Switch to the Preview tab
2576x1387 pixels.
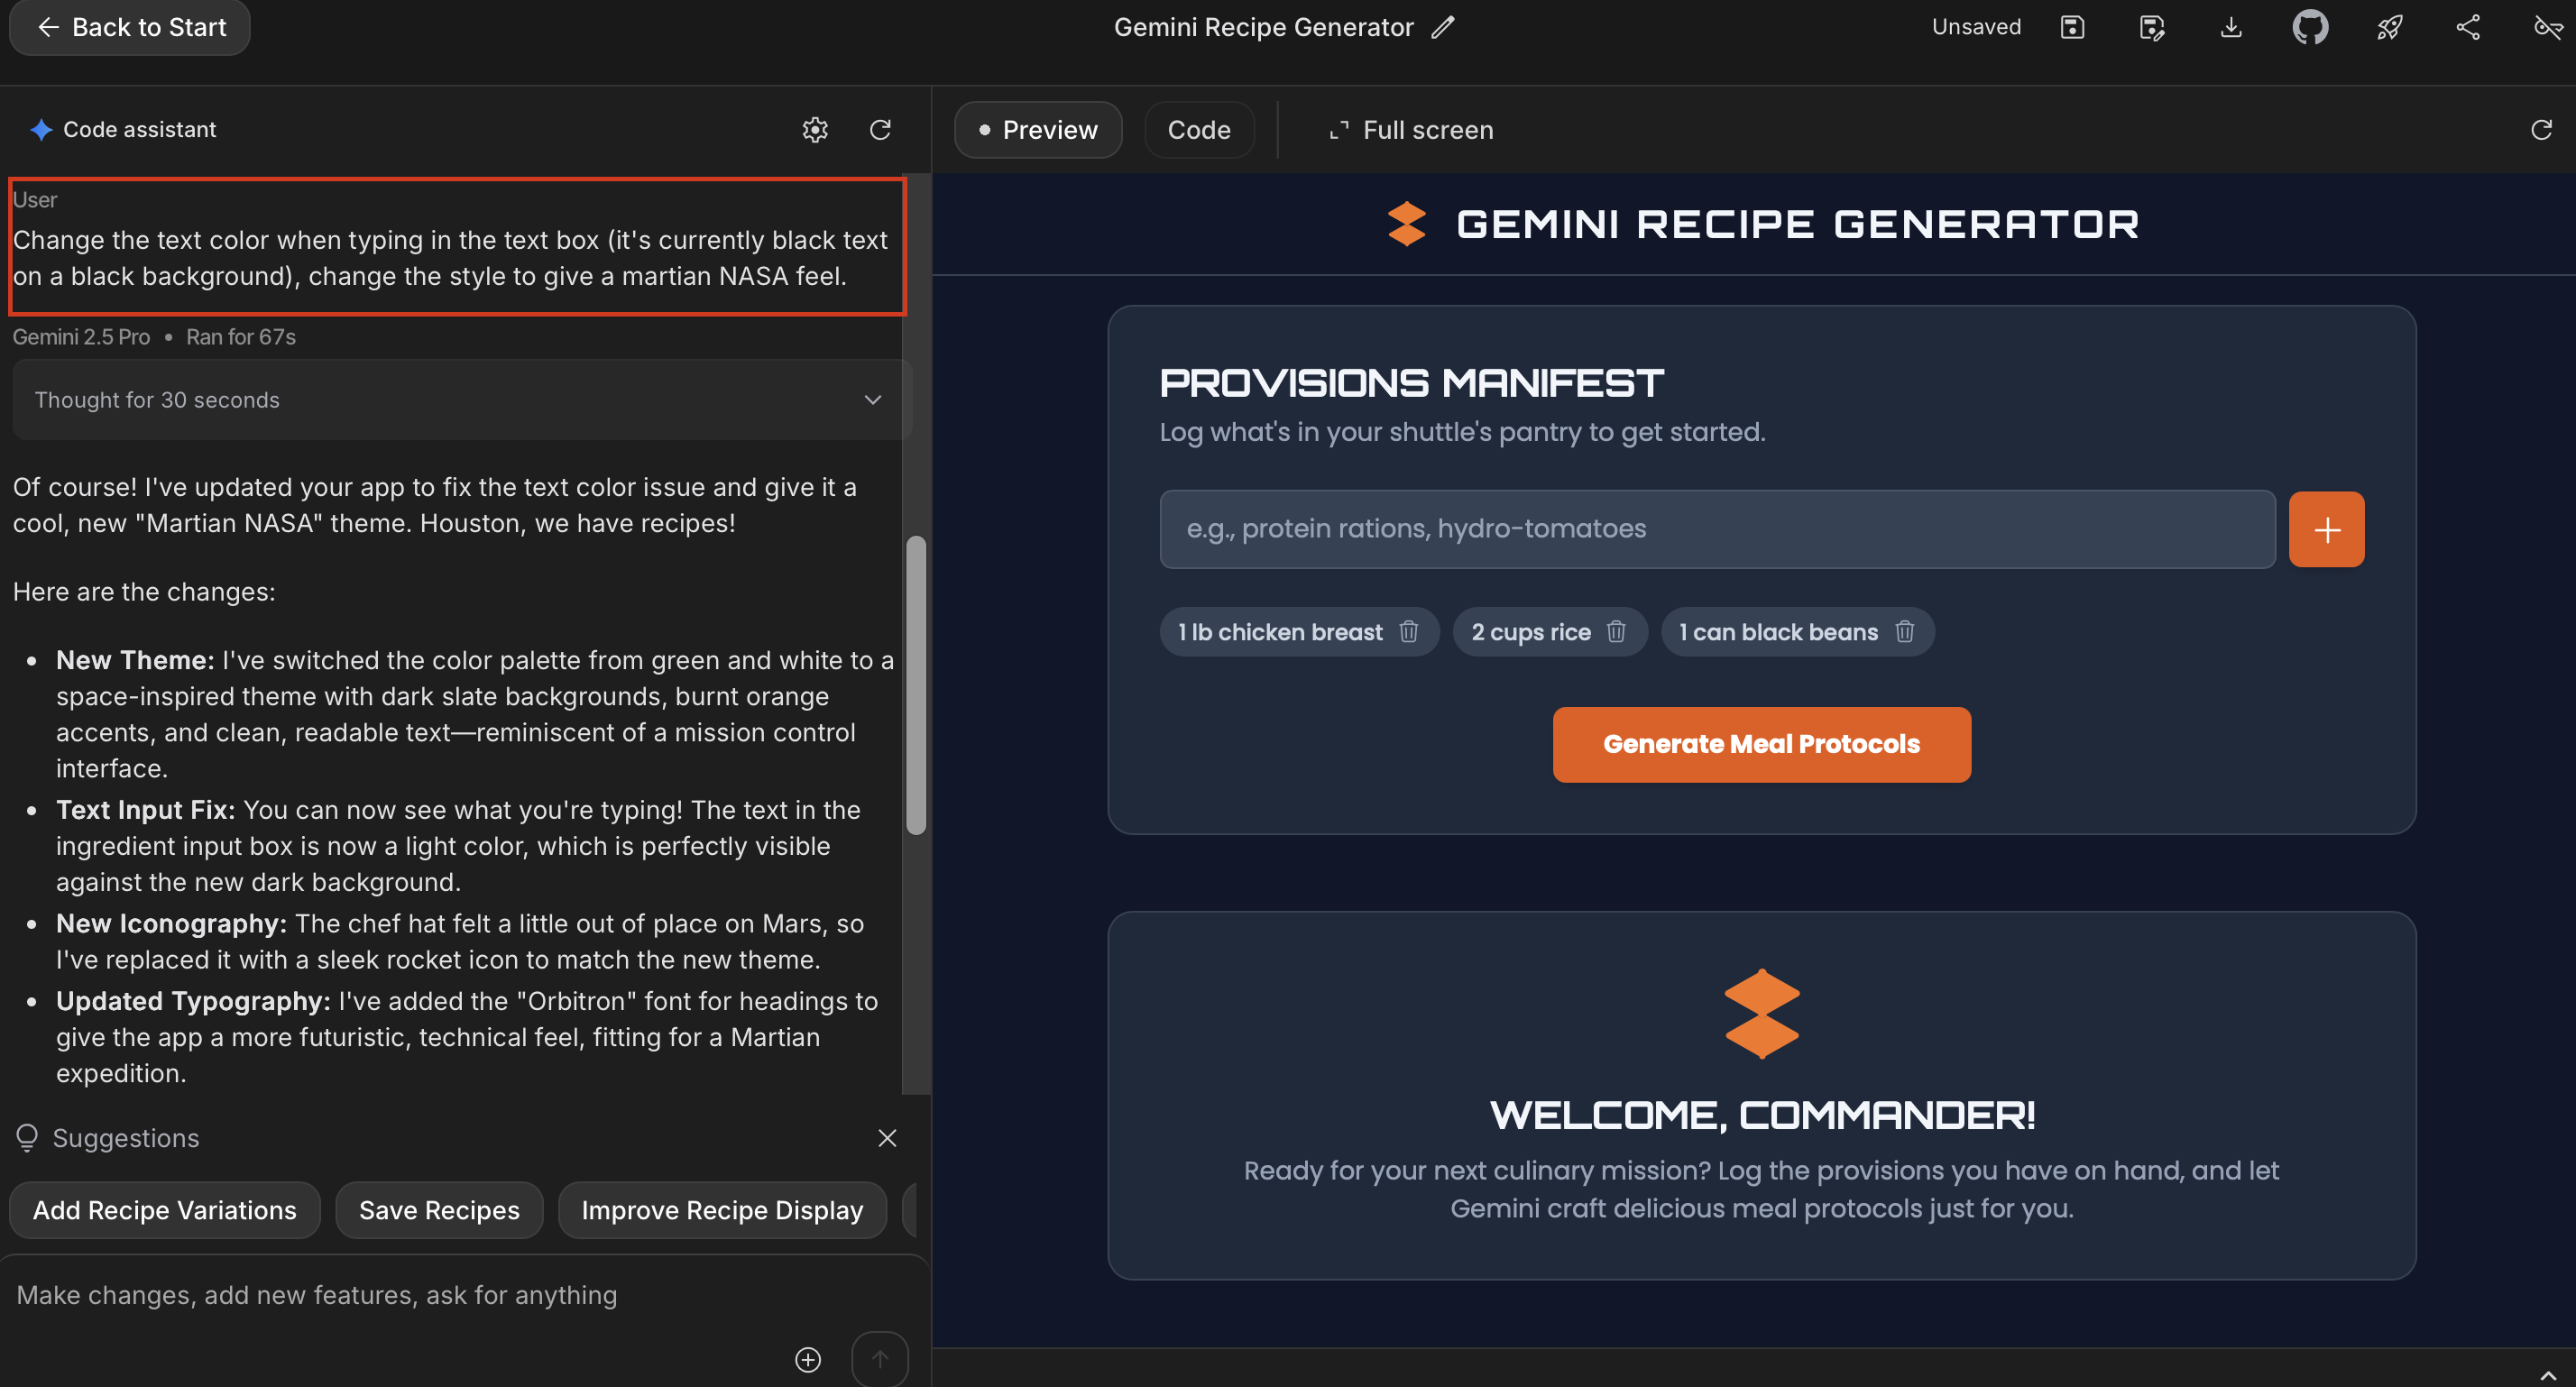click(x=1037, y=129)
